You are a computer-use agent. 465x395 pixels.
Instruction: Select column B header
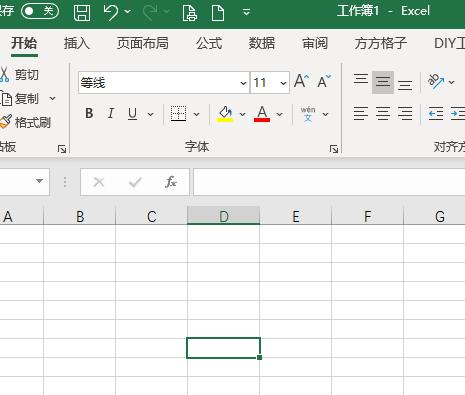point(80,216)
